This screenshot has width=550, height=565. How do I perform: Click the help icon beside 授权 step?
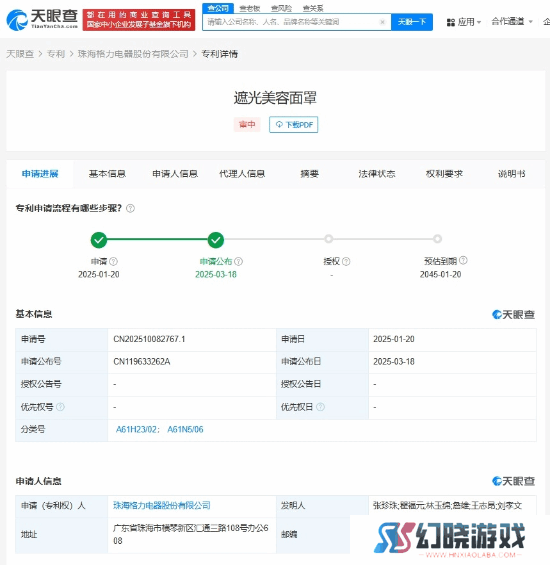[x=346, y=261]
